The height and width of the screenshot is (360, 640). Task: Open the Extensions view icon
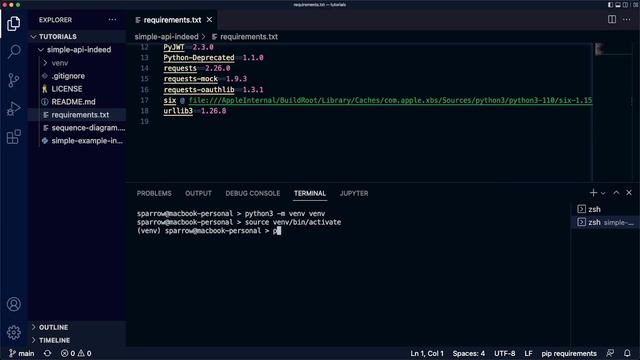click(13, 137)
